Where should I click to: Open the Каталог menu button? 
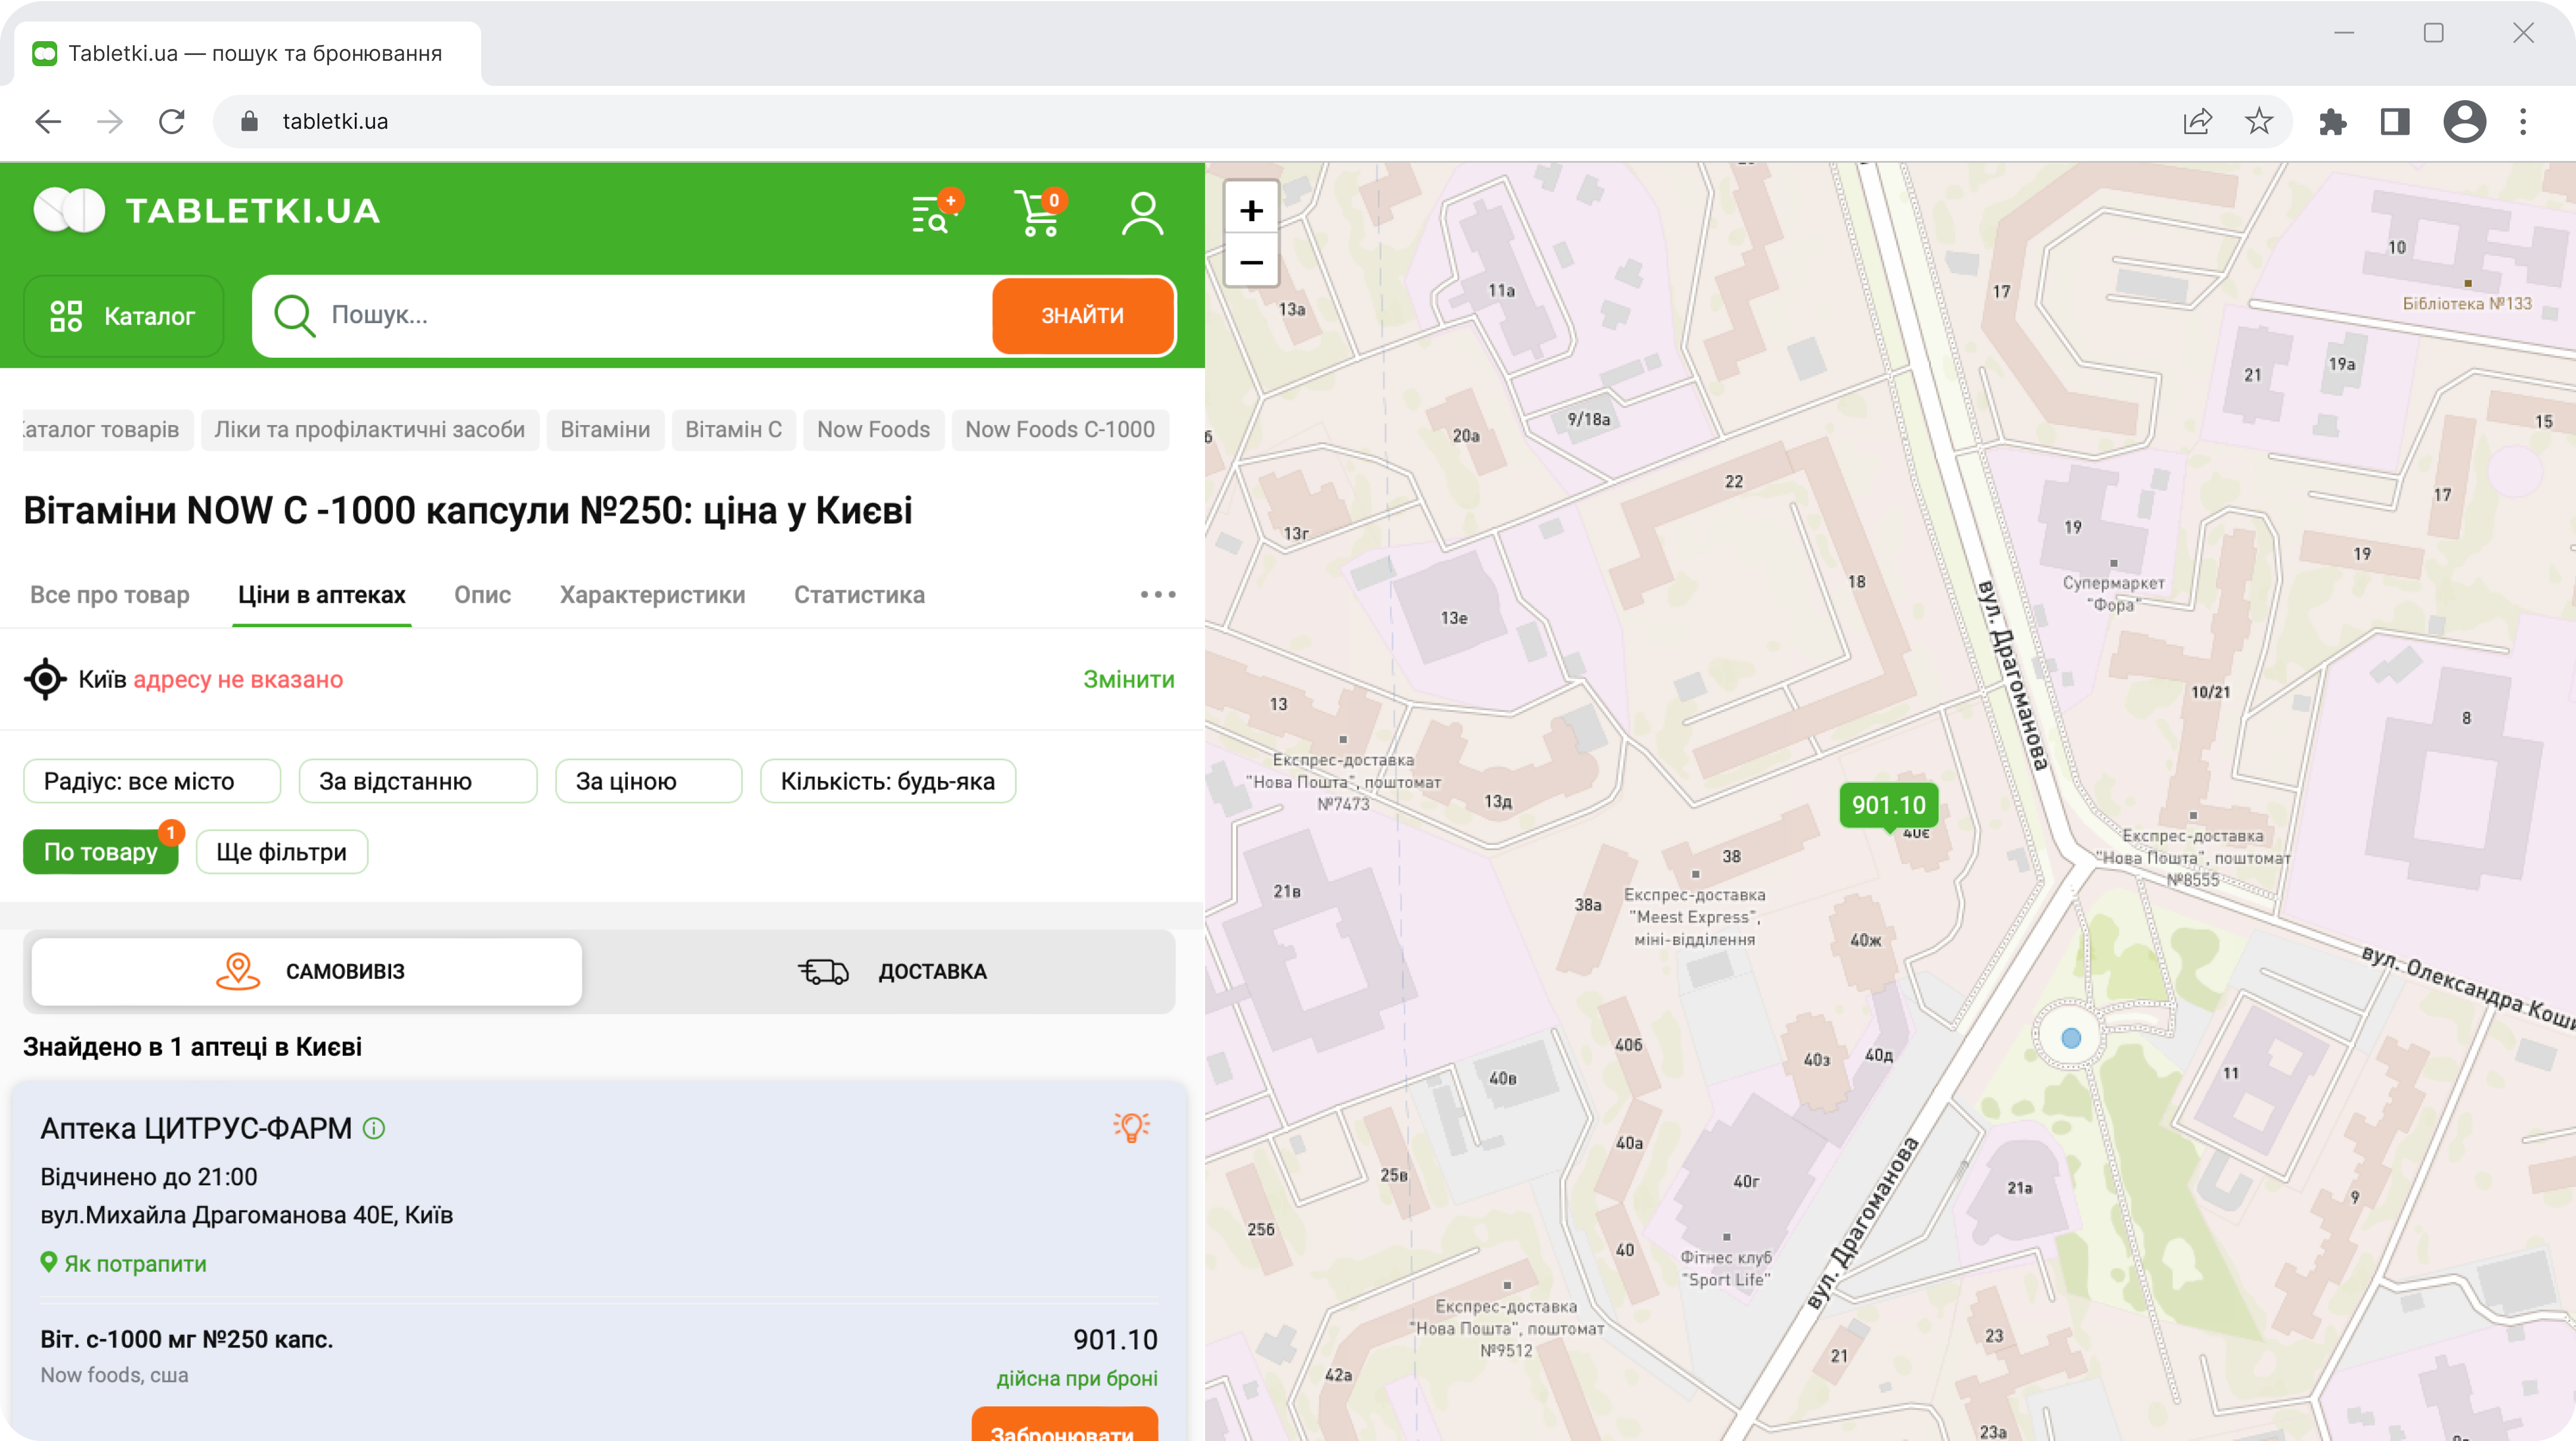(x=123, y=316)
